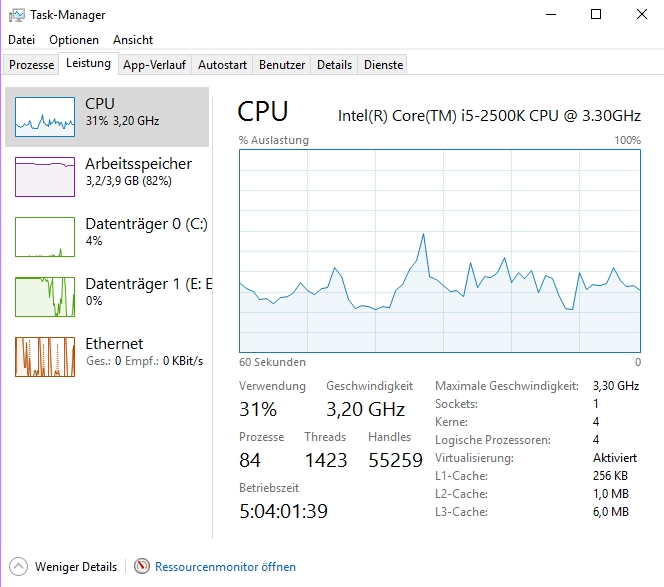Viewport: 664px width, 587px height.
Task: Click inside the CPU usage graph
Action: pos(440,250)
